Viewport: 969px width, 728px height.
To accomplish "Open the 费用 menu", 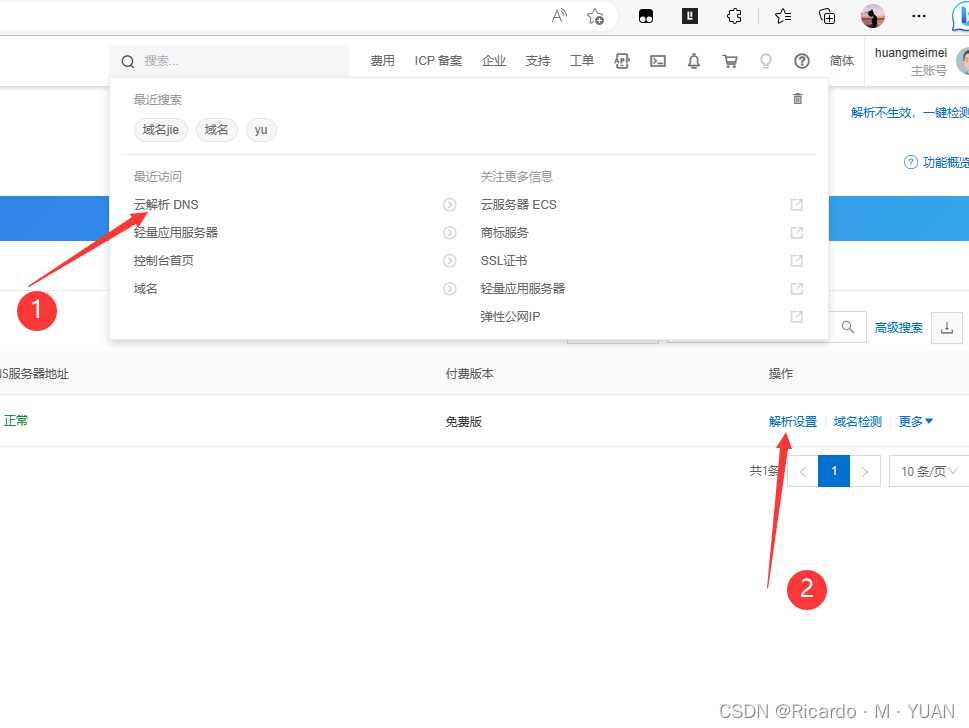I will (x=382, y=61).
